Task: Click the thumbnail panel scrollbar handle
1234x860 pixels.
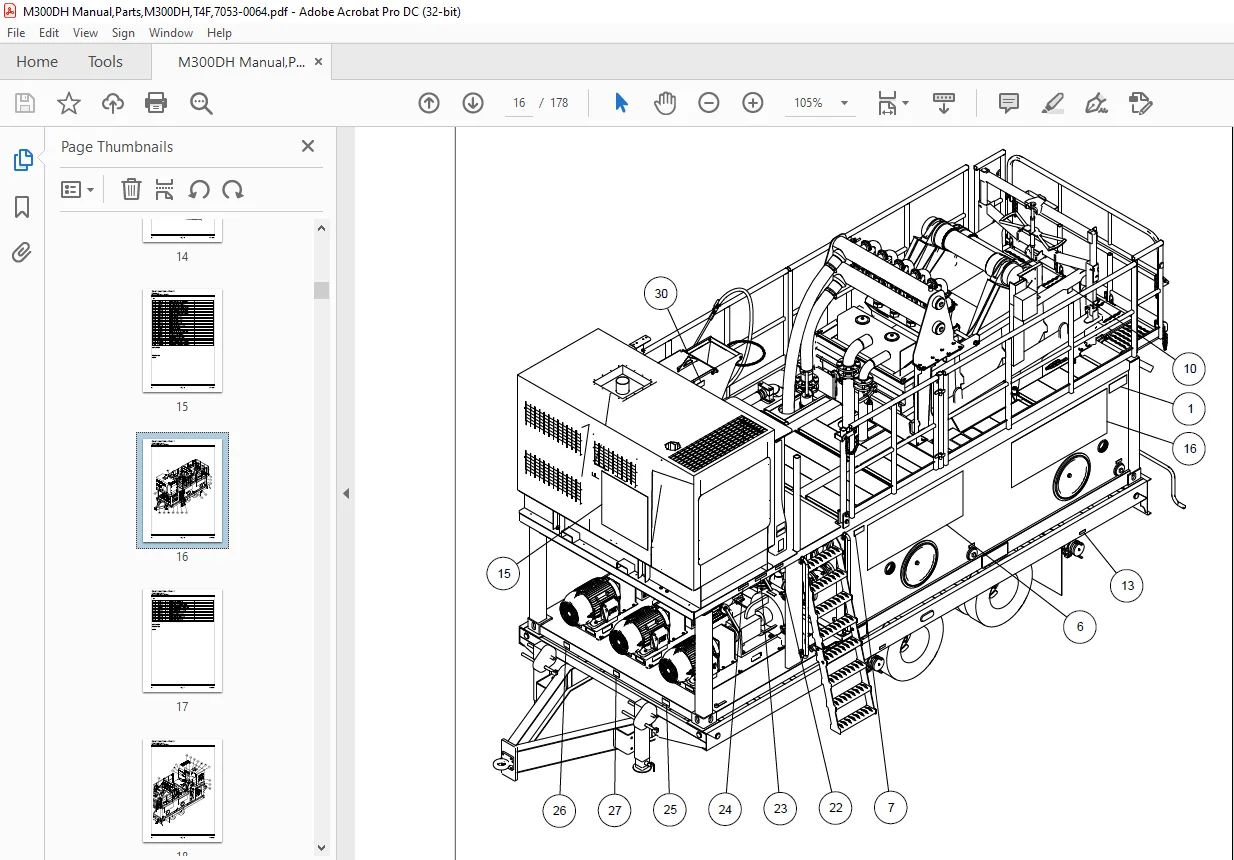Action: click(322, 290)
